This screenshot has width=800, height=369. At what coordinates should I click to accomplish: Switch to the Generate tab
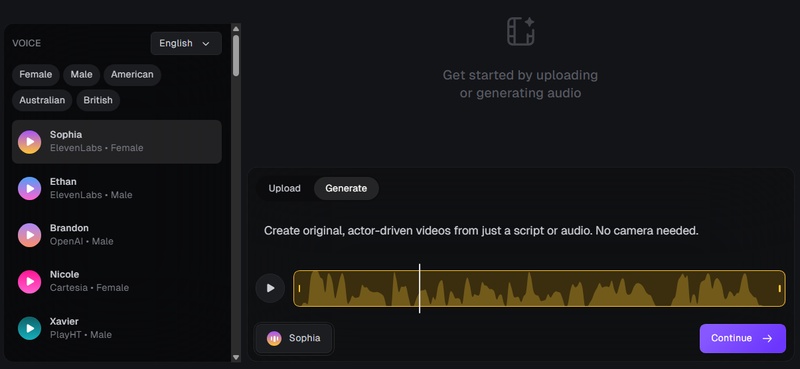[346, 188]
